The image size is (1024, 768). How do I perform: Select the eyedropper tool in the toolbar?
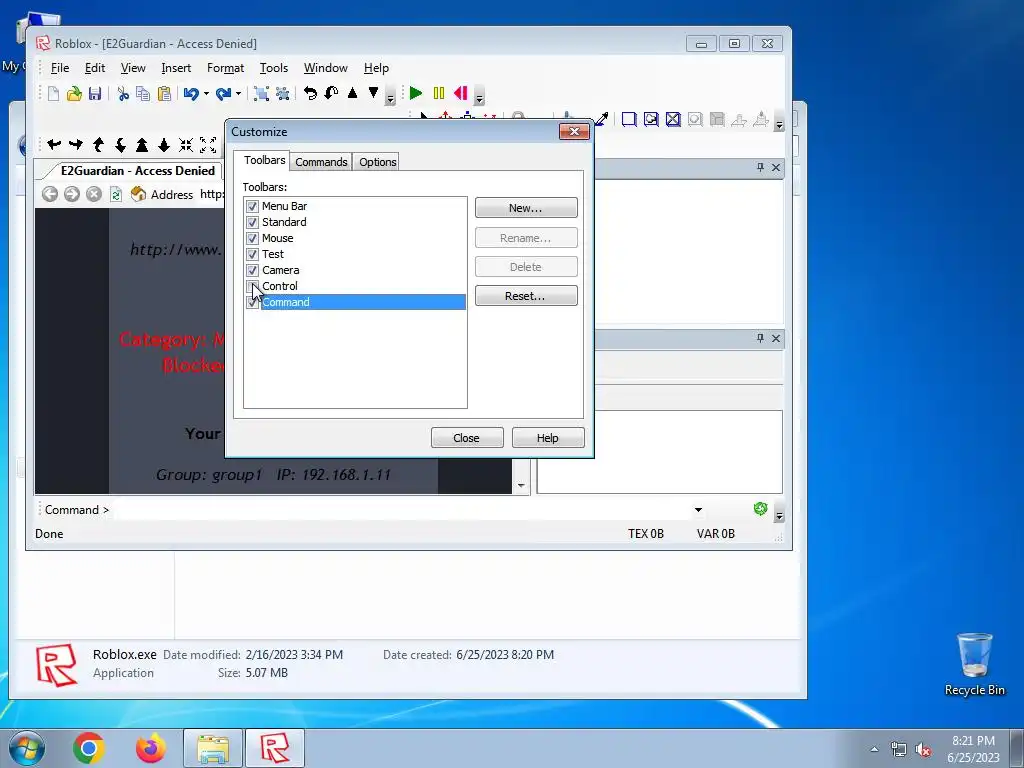coord(601,119)
